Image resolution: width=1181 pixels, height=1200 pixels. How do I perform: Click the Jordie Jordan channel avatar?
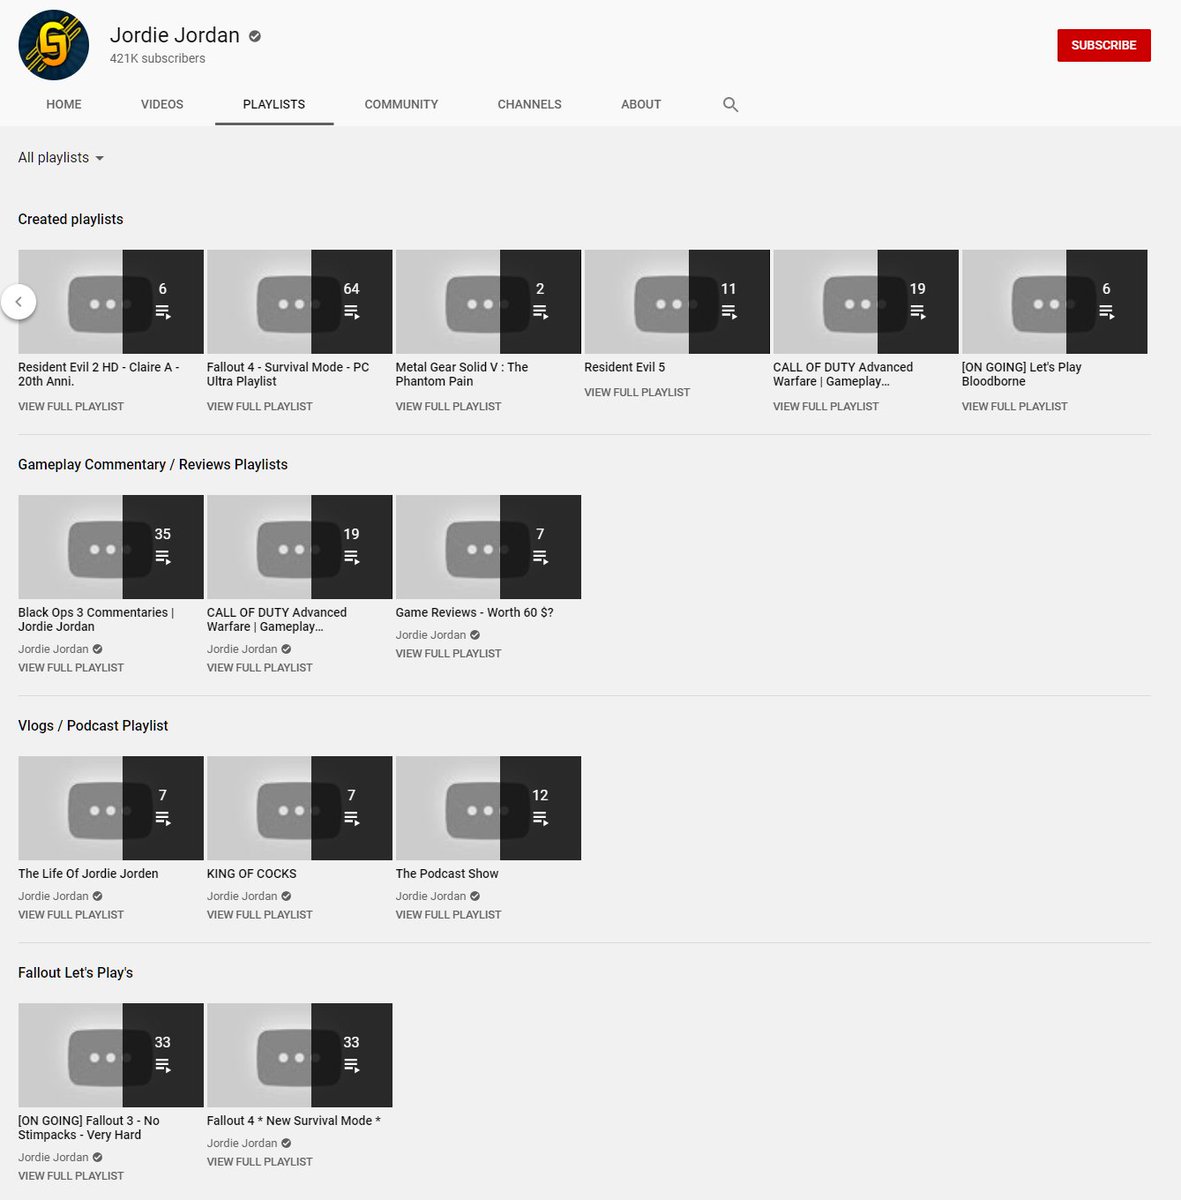coord(53,44)
